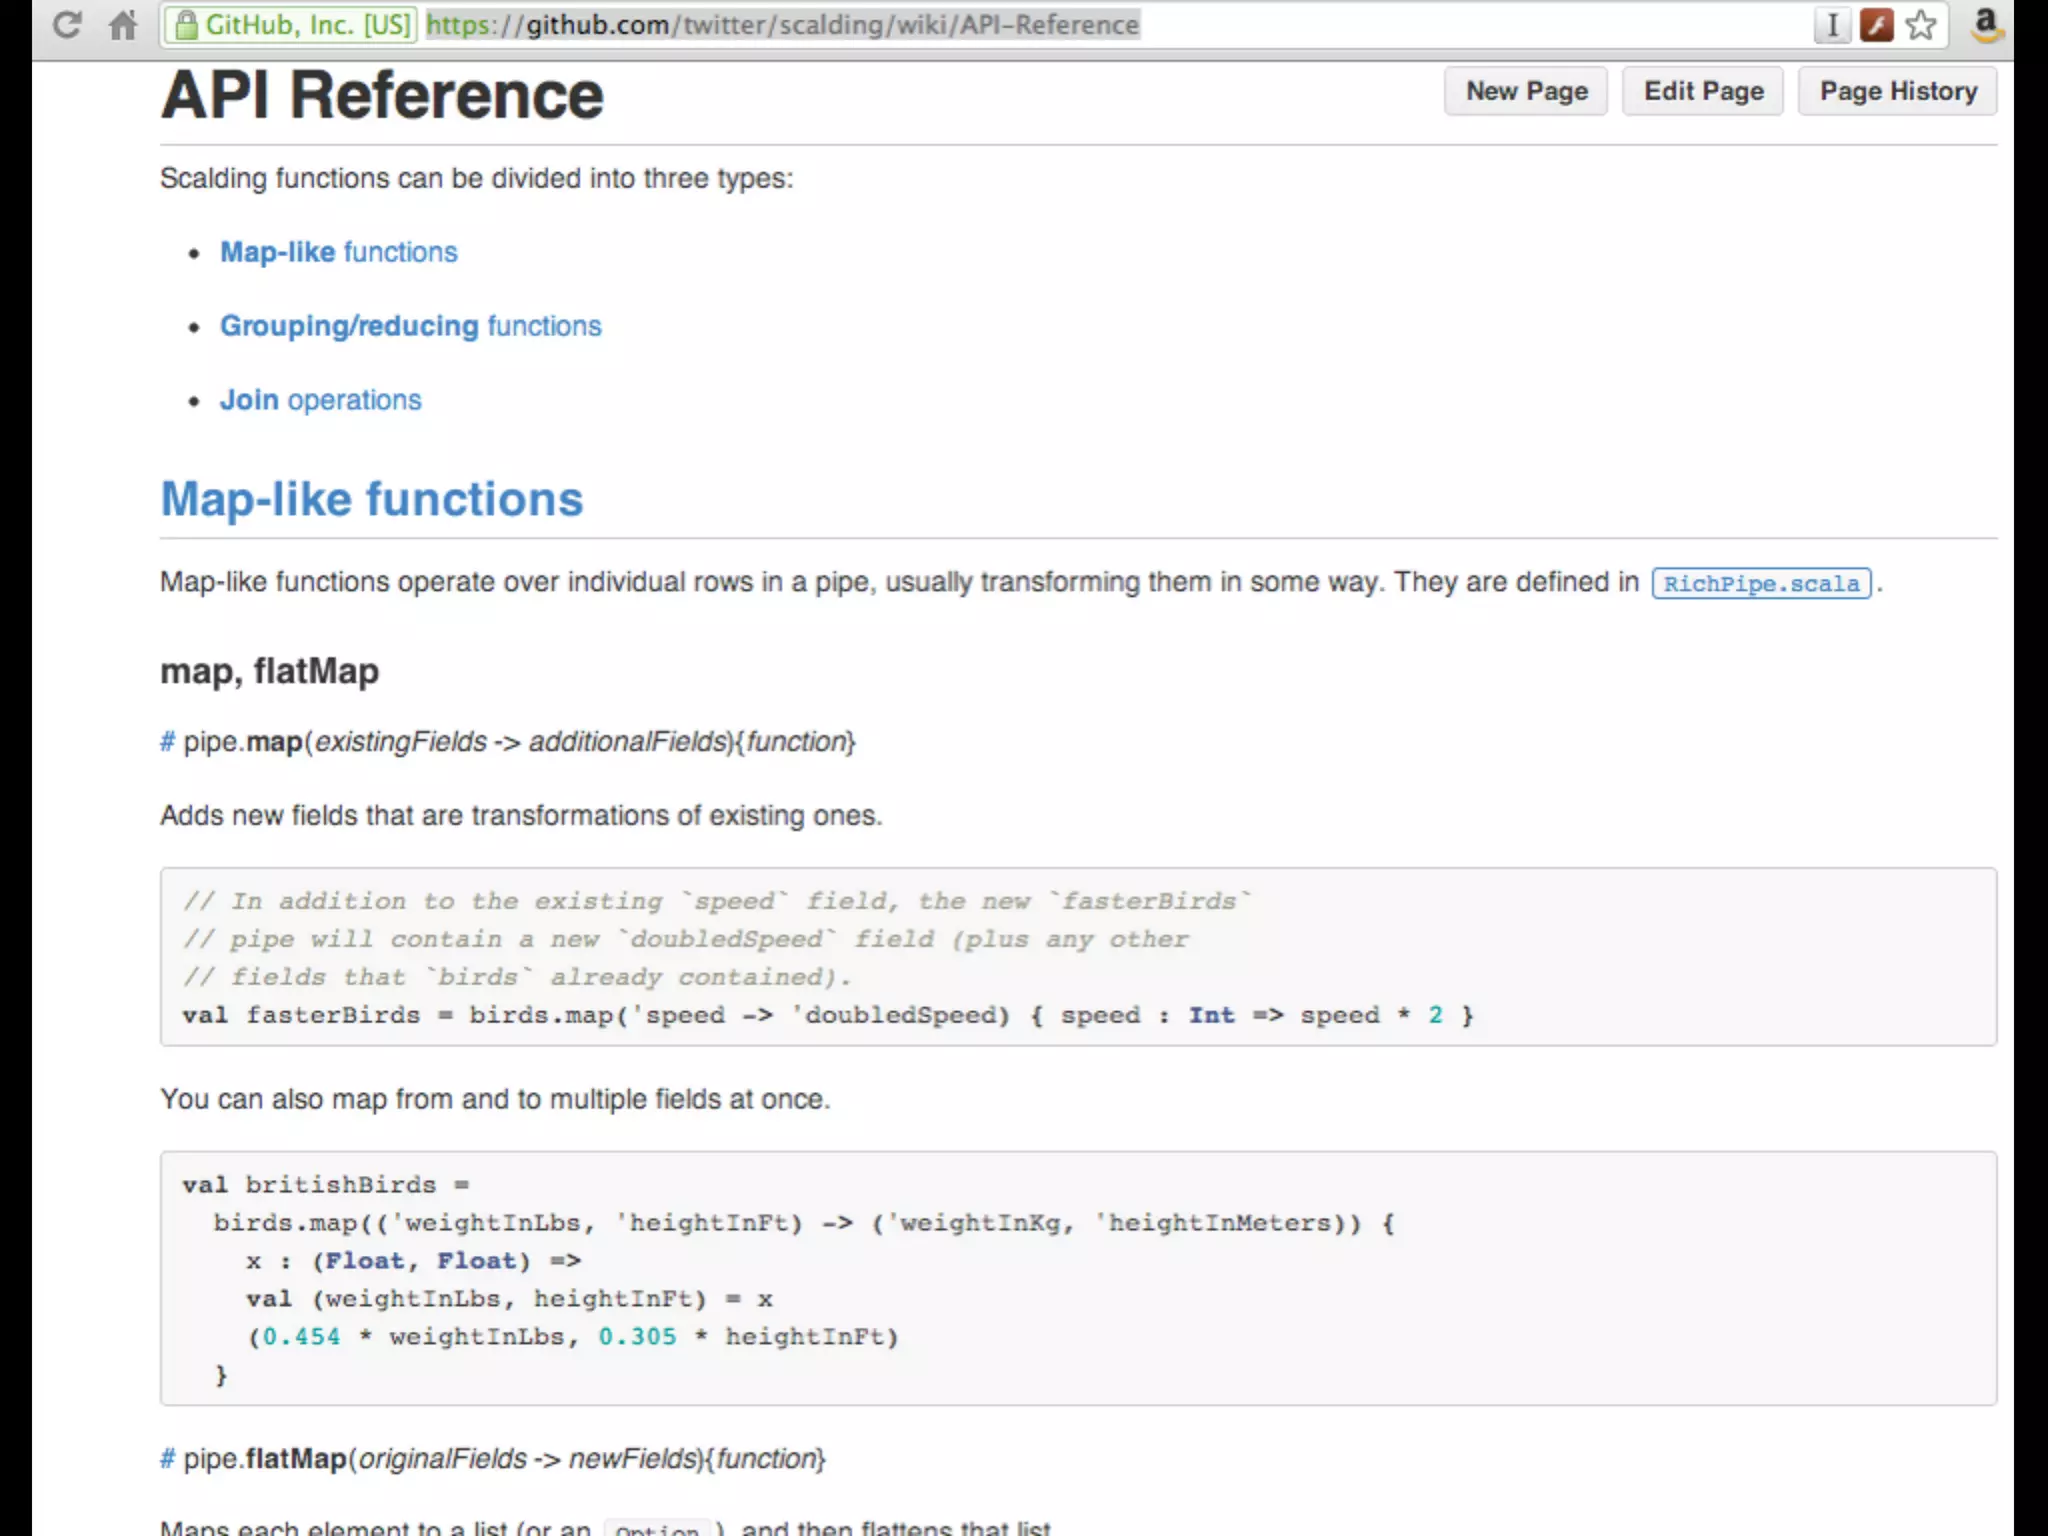View Page History

pyautogui.click(x=1897, y=91)
